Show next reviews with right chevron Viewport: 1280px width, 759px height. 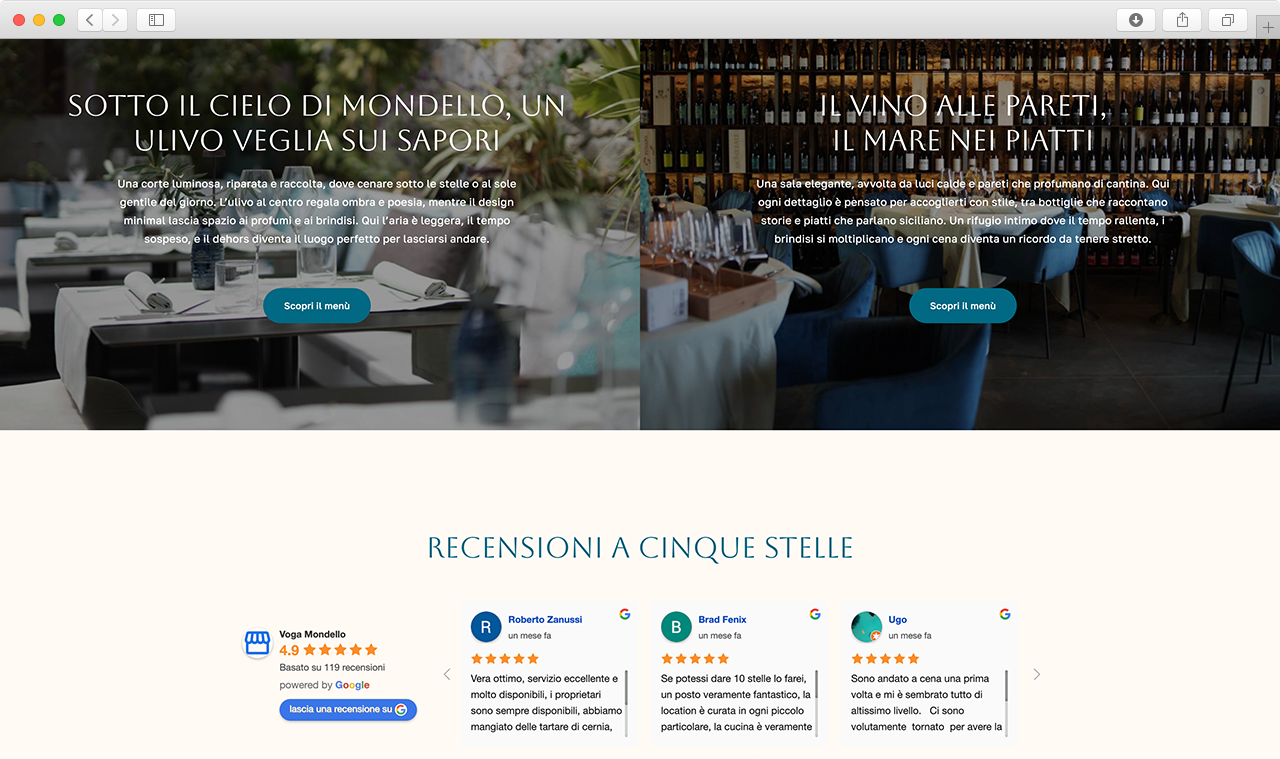[x=1037, y=675]
